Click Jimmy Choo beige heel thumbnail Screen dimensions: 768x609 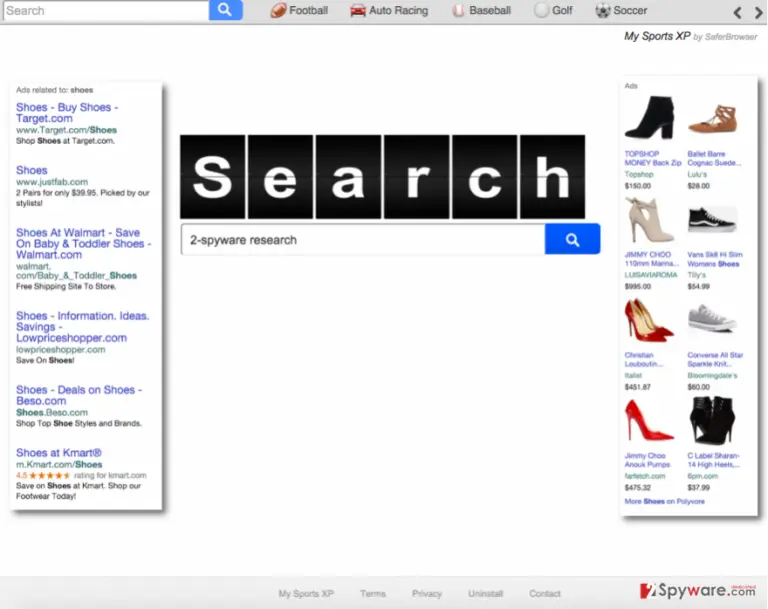coord(648,220)
